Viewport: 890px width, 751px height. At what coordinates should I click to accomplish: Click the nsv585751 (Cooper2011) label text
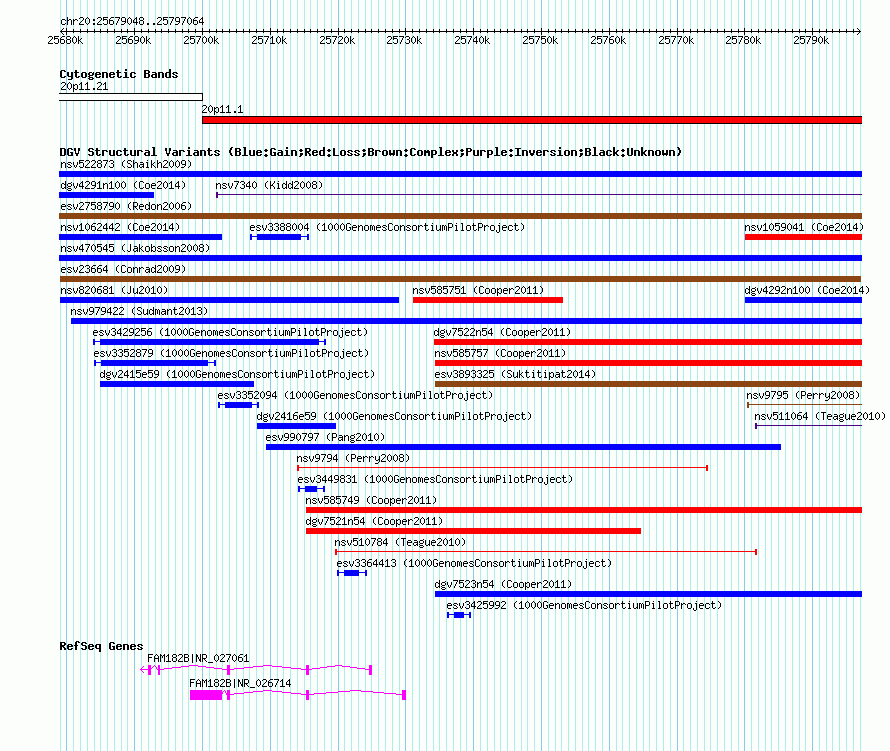tap(478, 290)
